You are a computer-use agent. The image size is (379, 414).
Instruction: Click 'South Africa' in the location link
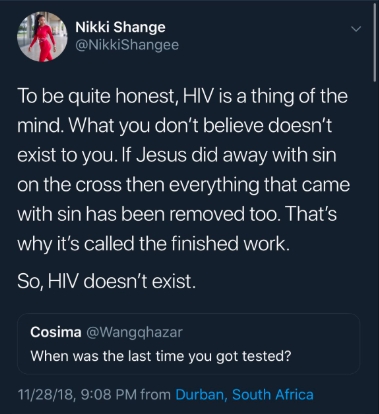coord(273,395)
